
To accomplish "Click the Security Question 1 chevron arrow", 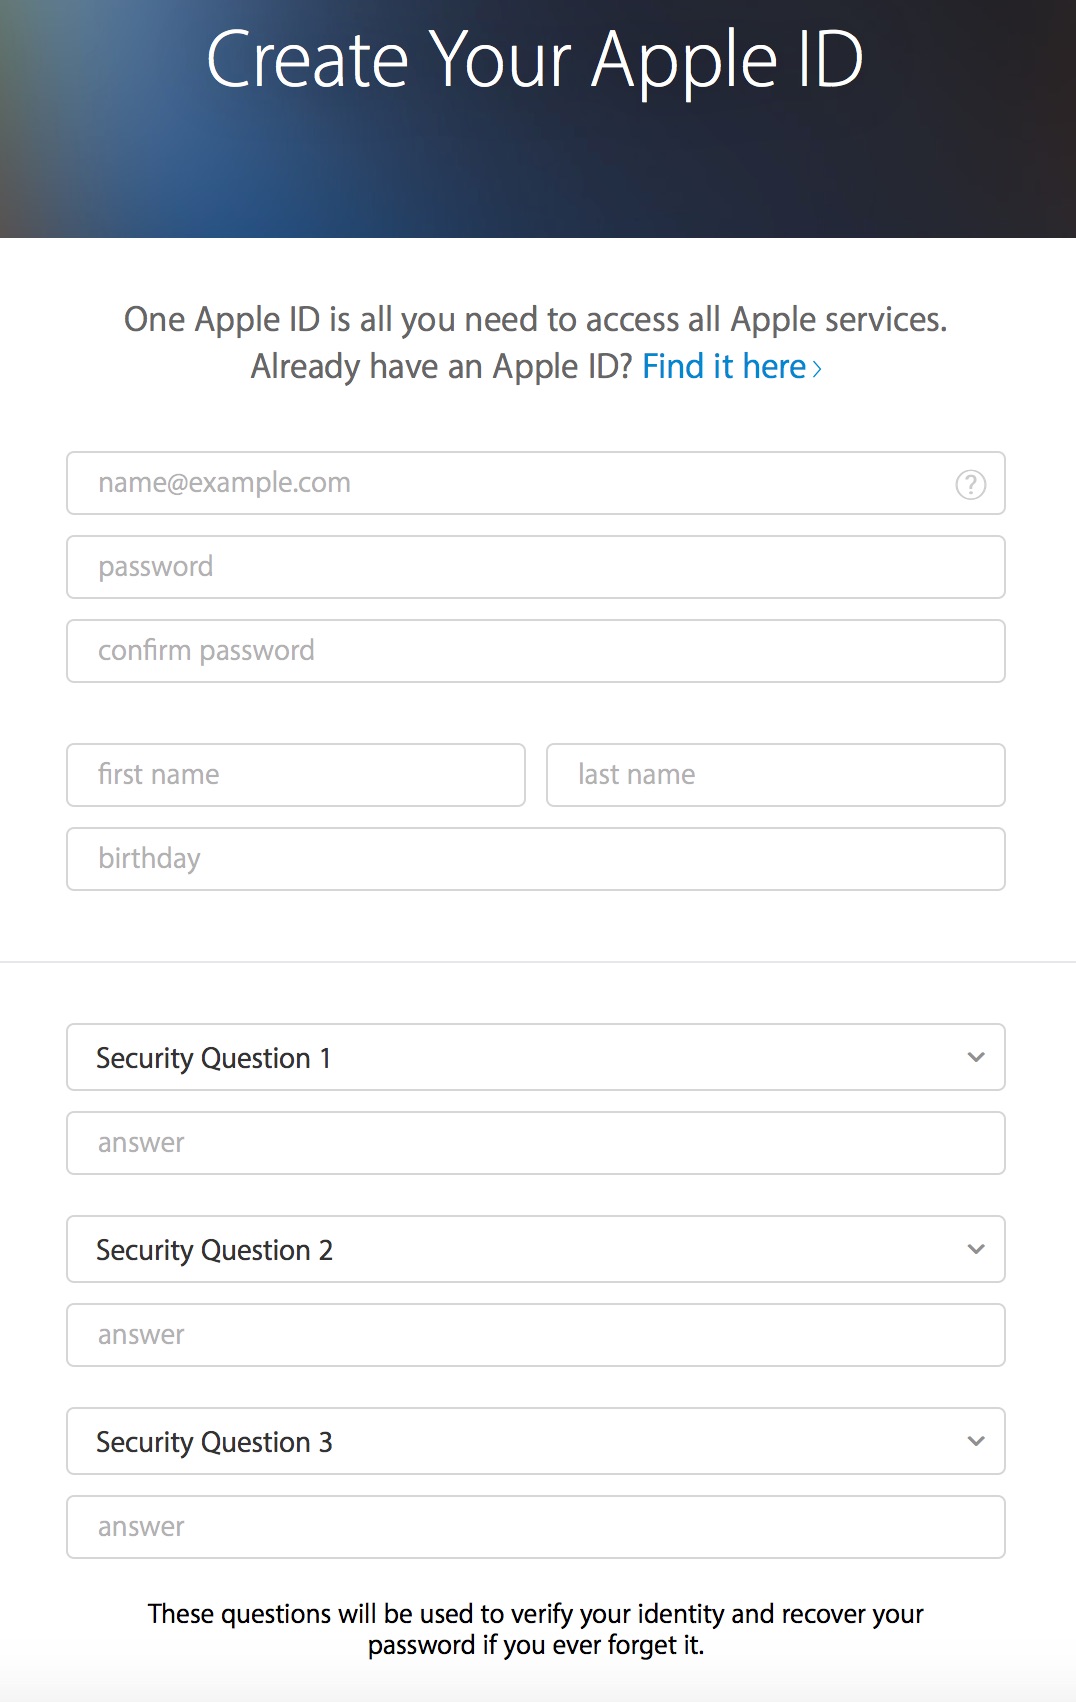I will pyautogui.click(x=976, y=1057).
